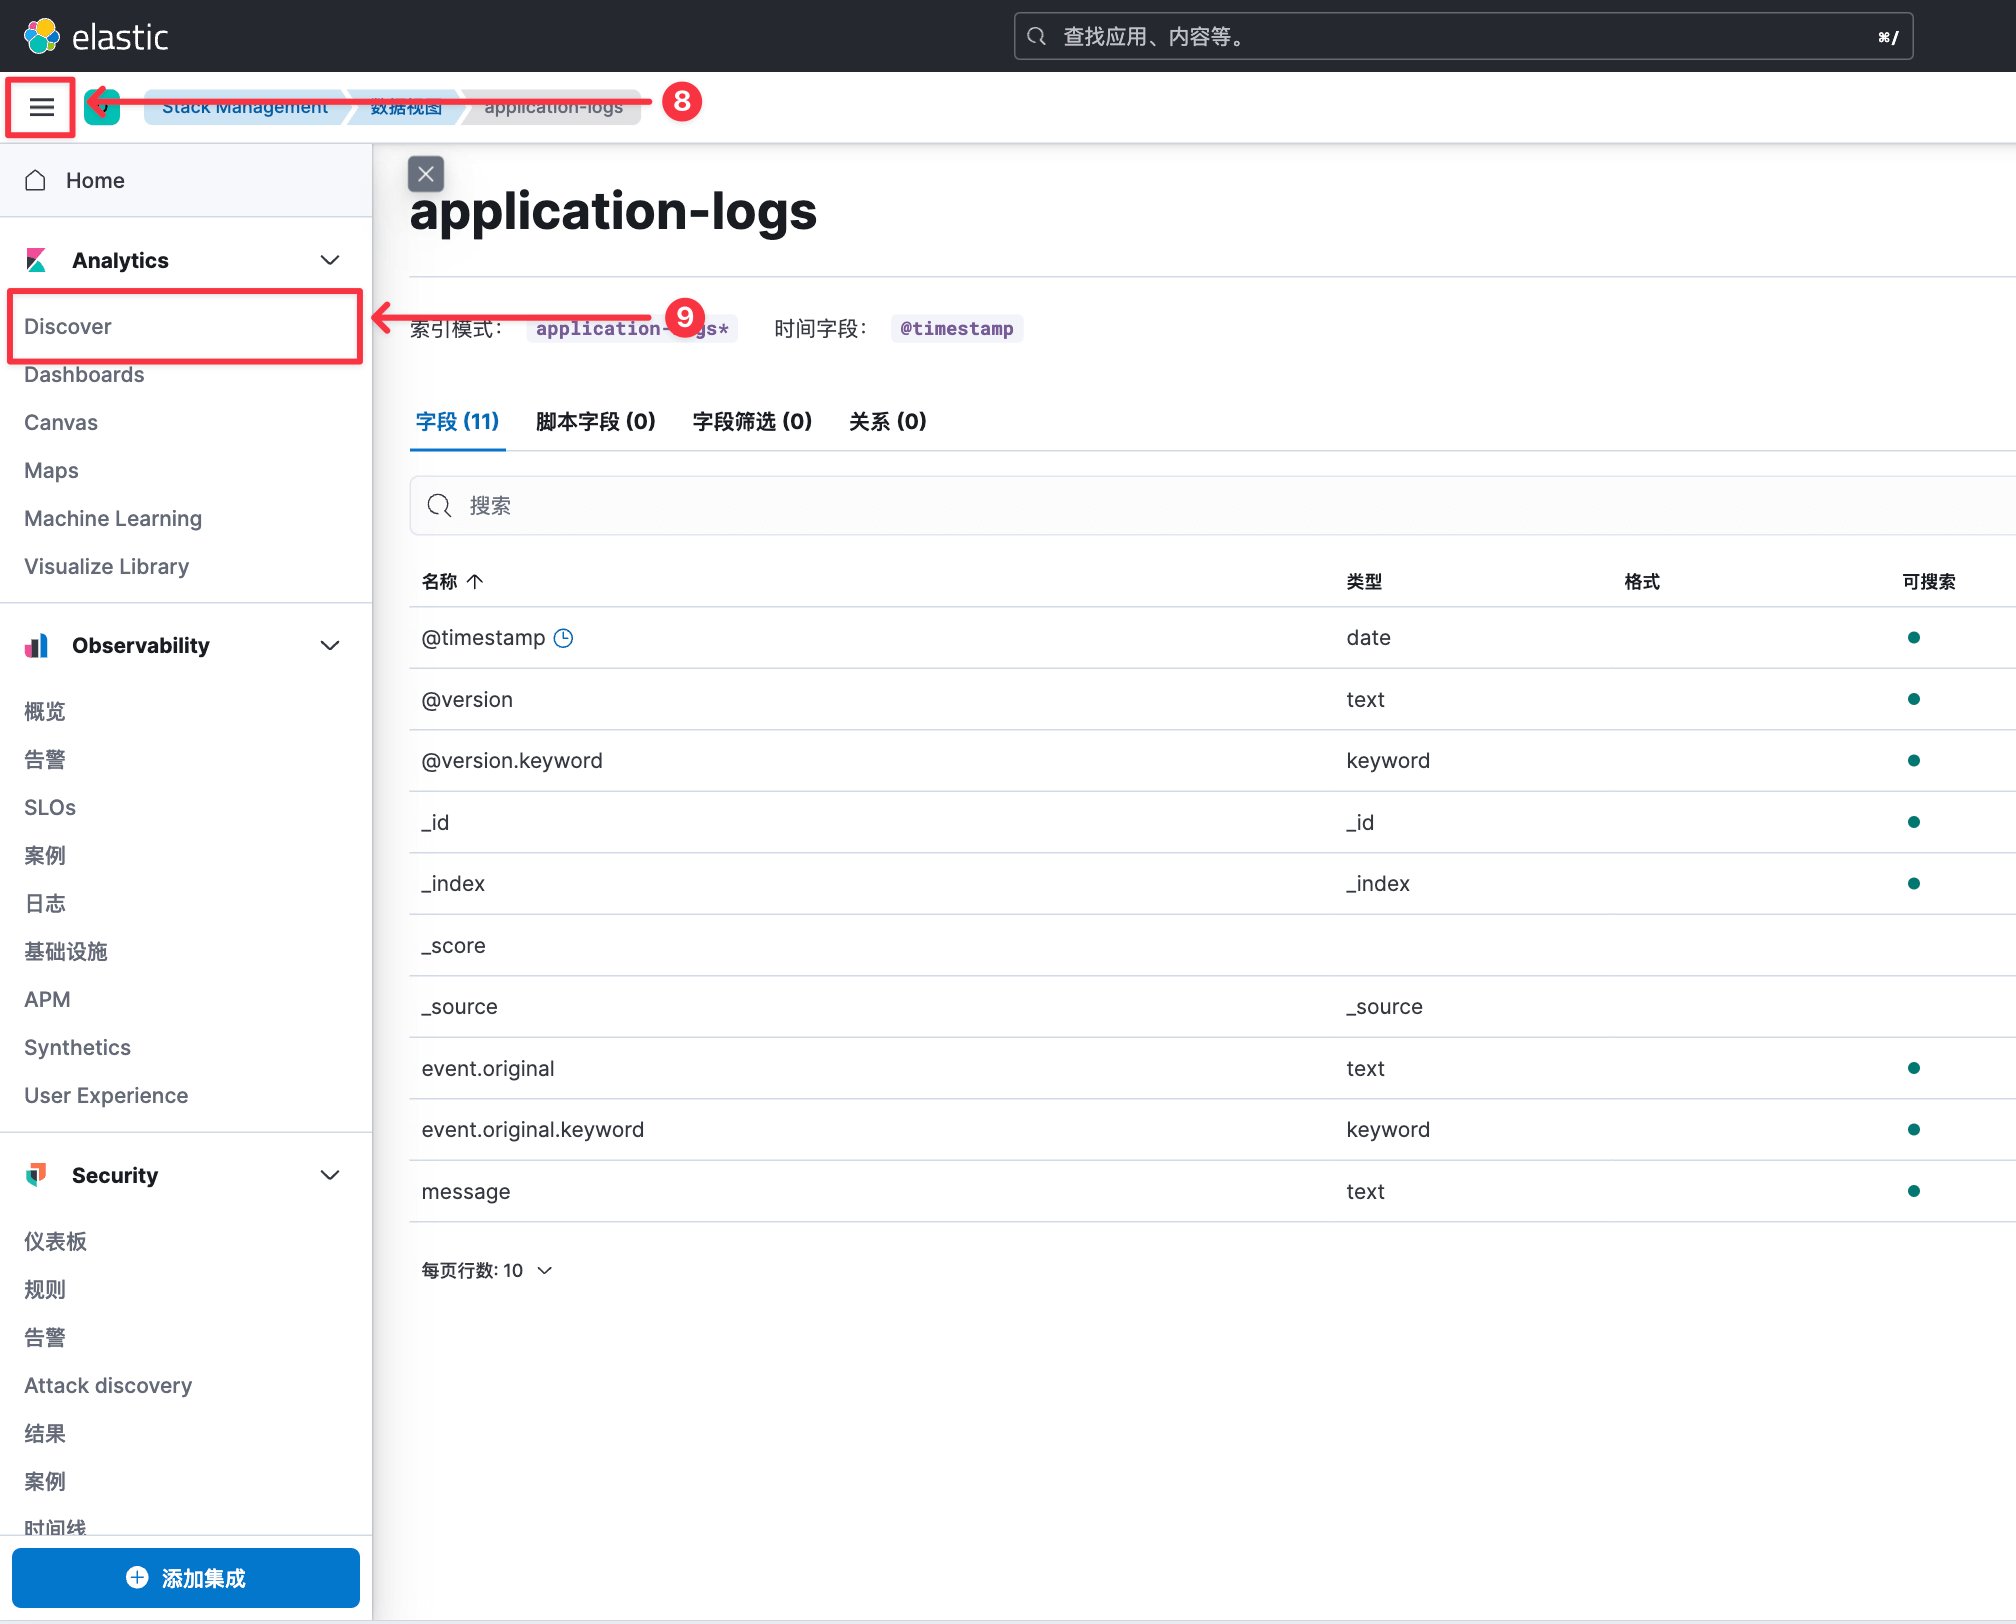
Task: Open SLOs under Observability
Action: tap(50, 807)
